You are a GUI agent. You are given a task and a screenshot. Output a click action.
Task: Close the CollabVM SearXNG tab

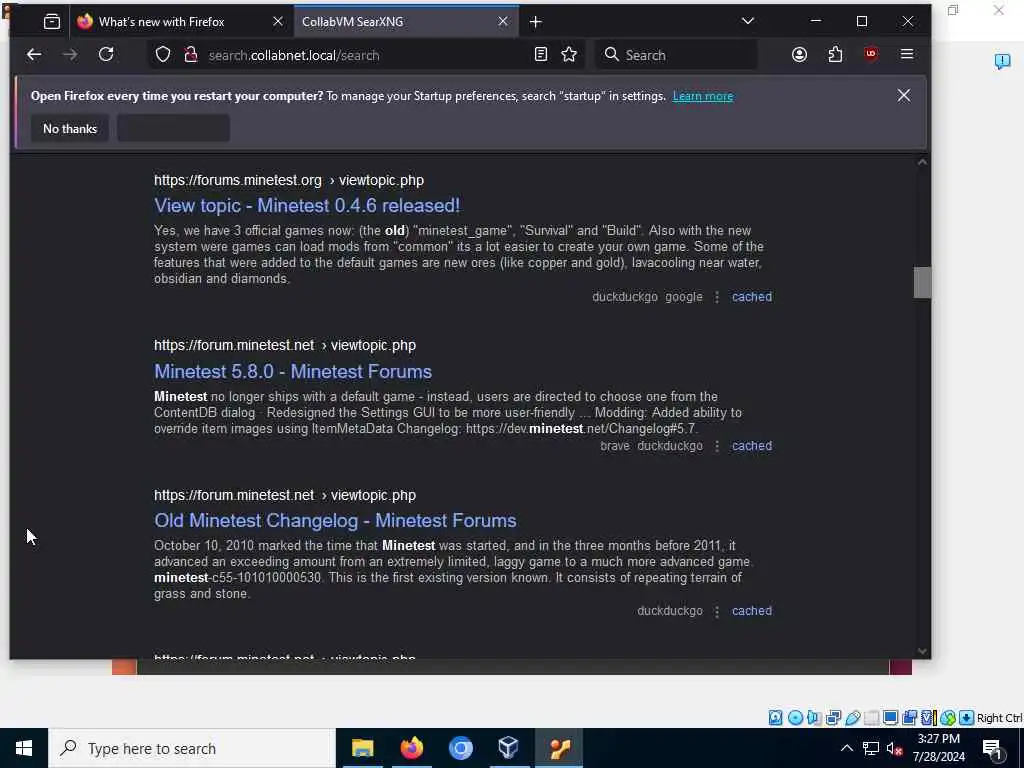pyautogui.click(x=503, y=22)
